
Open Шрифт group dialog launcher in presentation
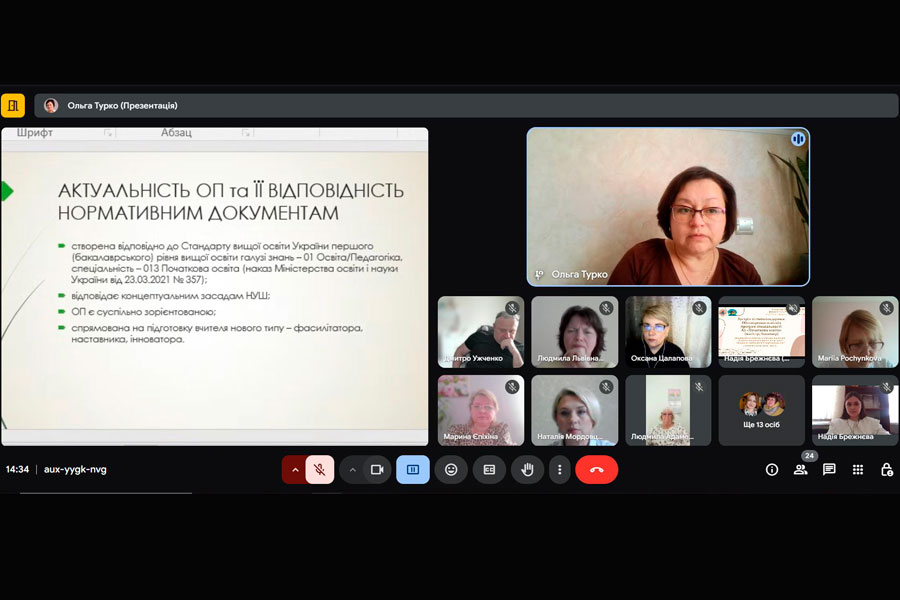click(108, 133)
